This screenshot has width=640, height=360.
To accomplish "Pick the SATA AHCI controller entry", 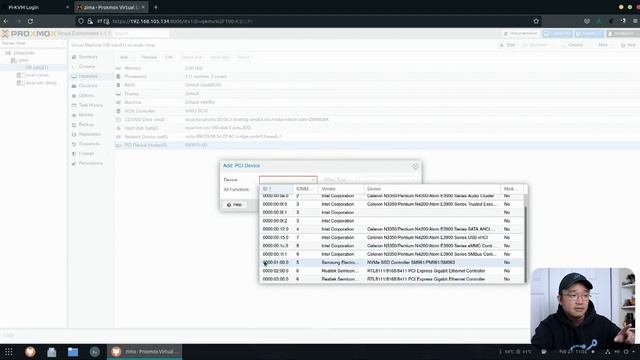I will coord(392,229).
